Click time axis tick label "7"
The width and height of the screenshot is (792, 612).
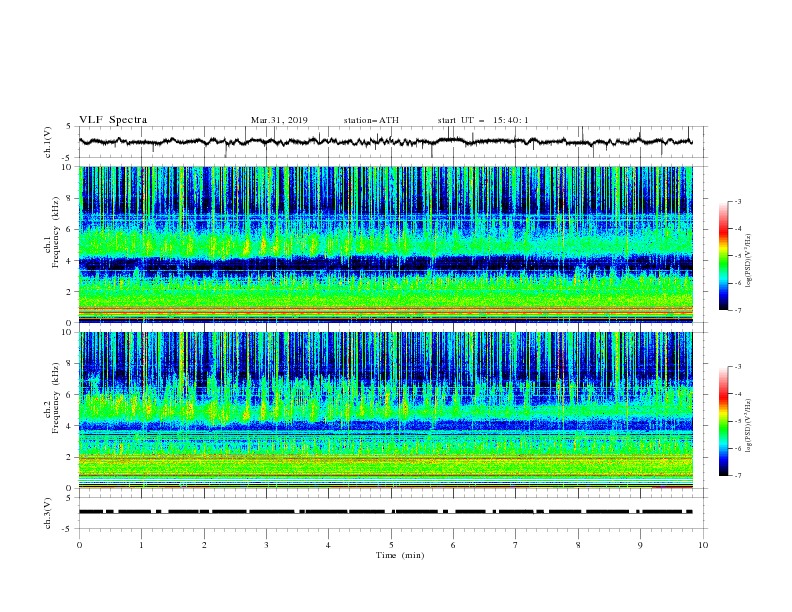516,545
